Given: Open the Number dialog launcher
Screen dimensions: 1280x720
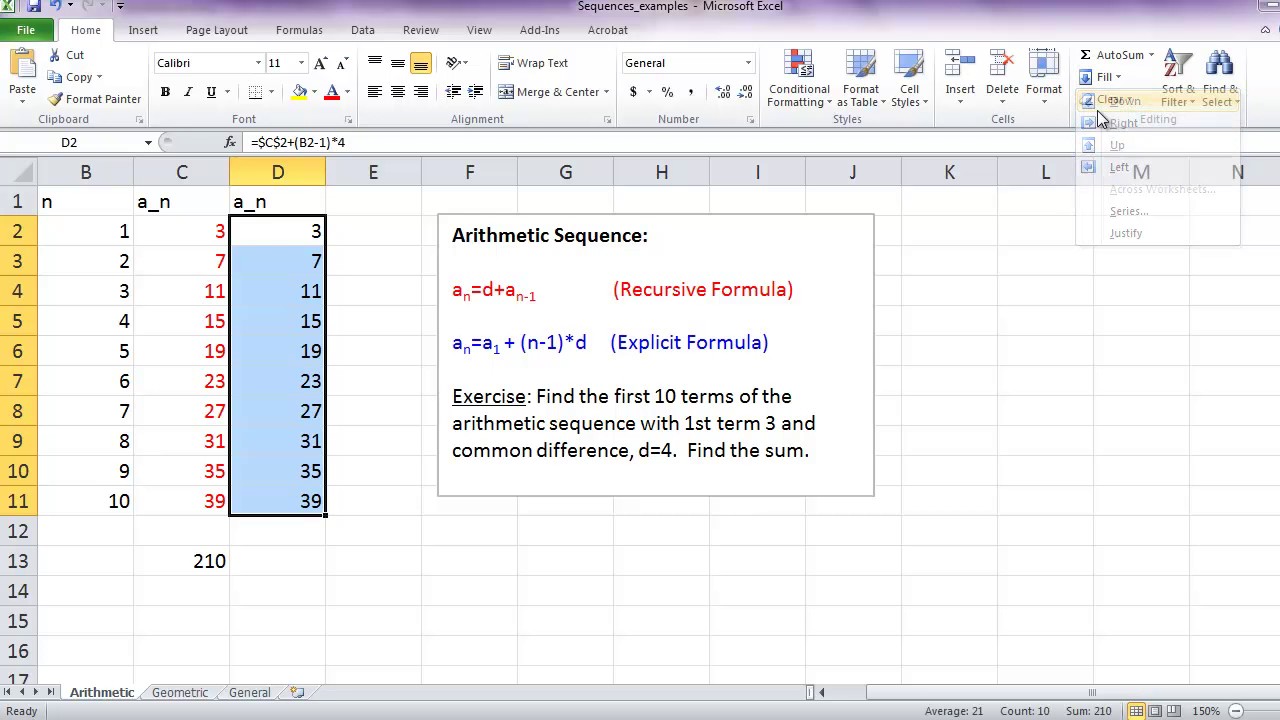Looking at the screenshot, I should [750, 120].
